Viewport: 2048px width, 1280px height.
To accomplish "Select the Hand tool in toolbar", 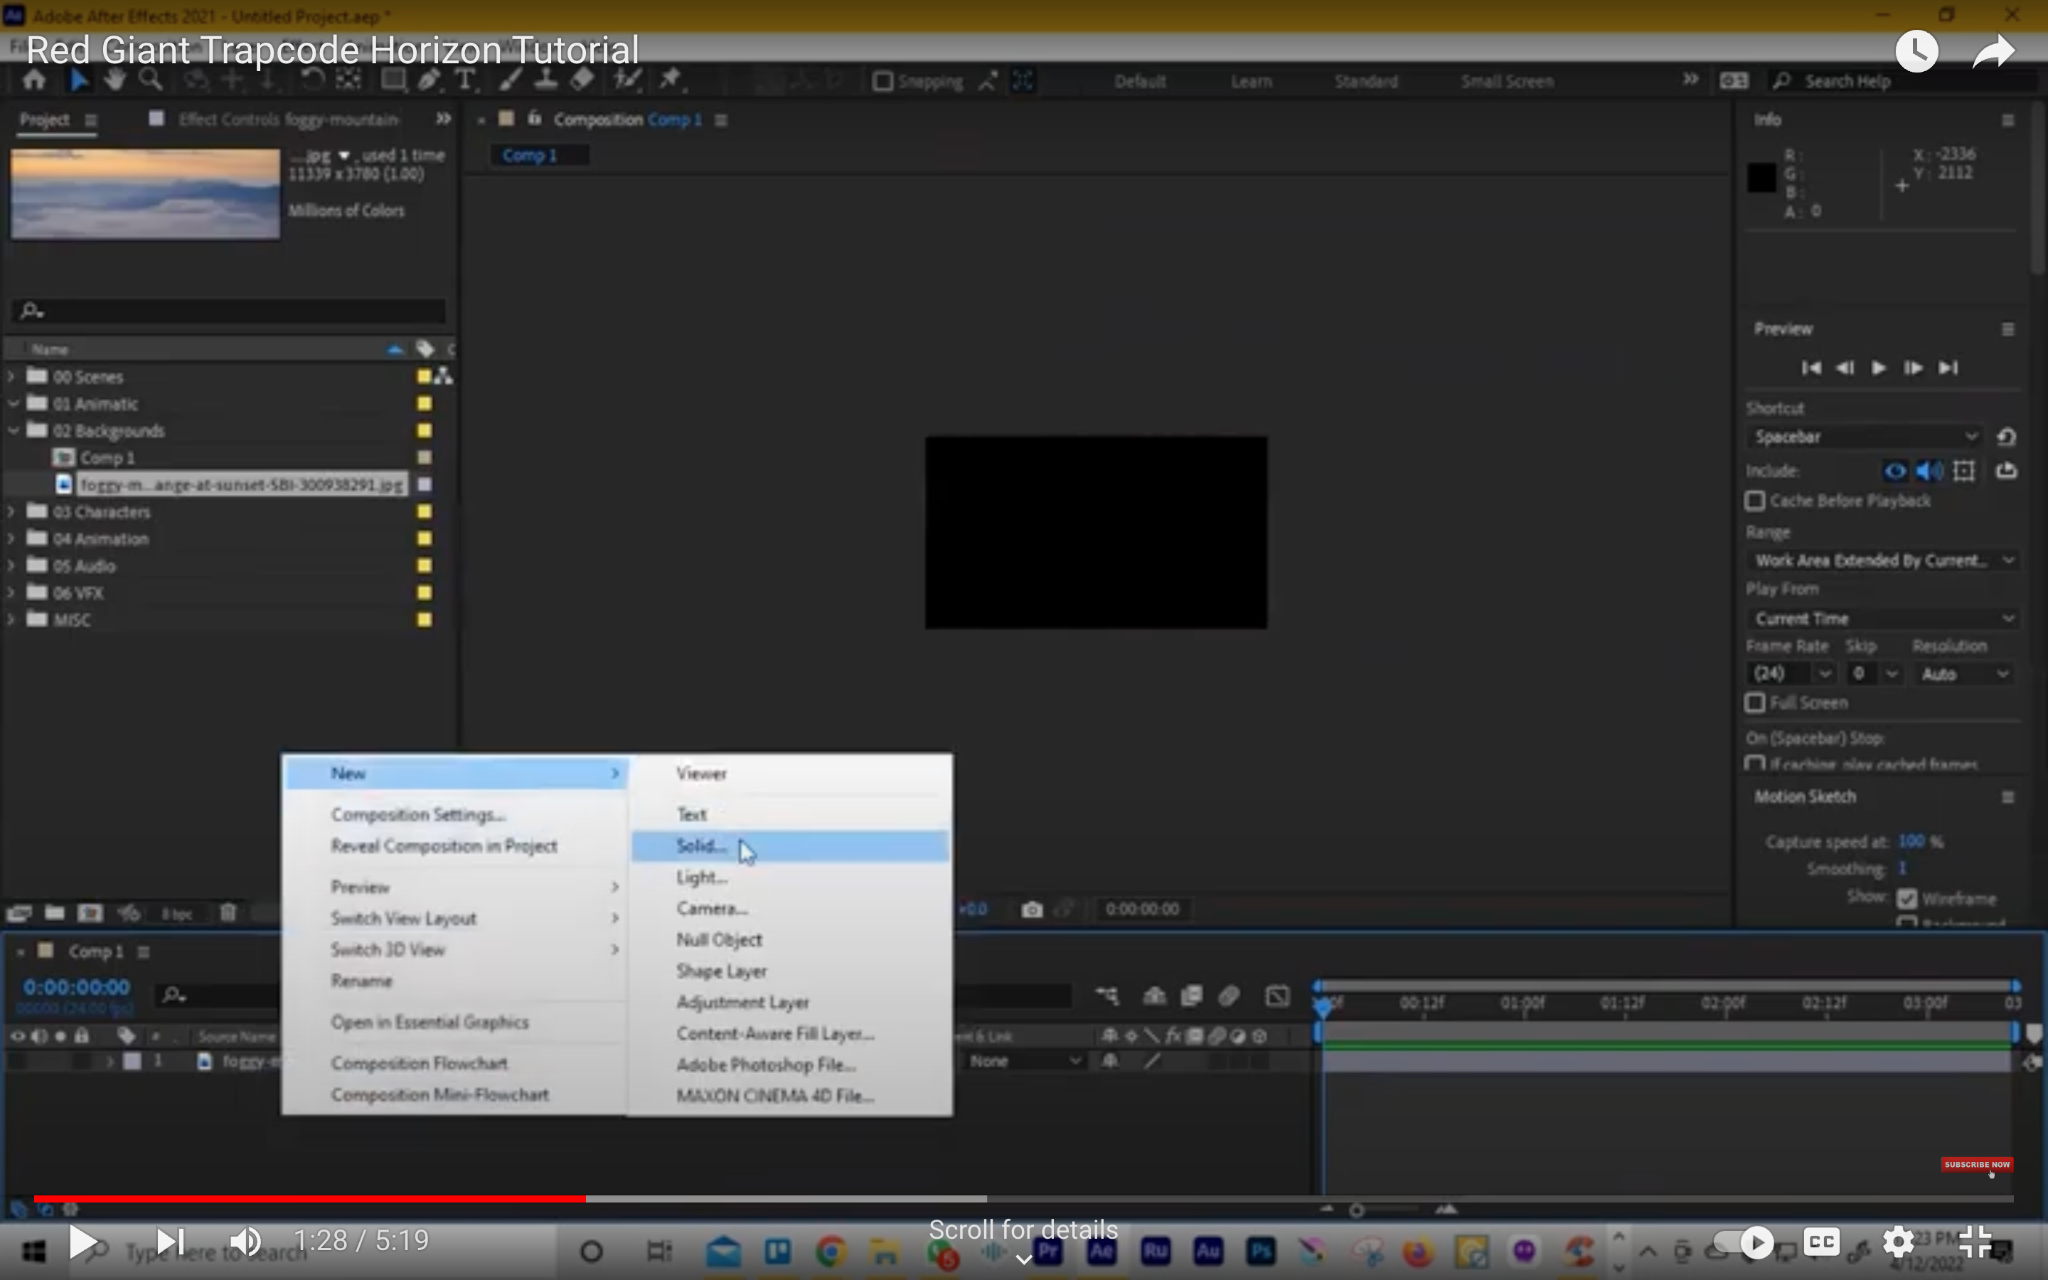I will coord(115,80).
